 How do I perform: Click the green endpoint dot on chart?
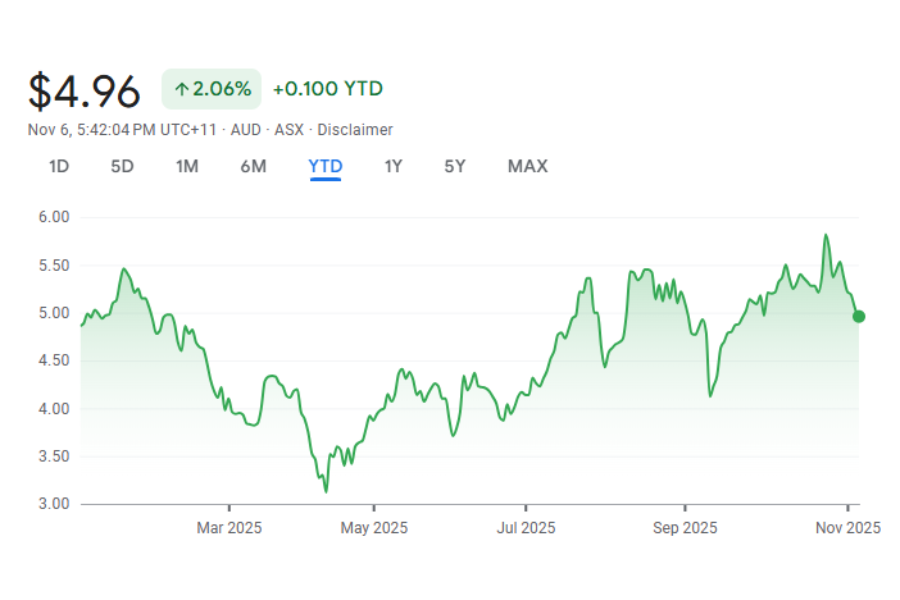[x=858, y=316]
